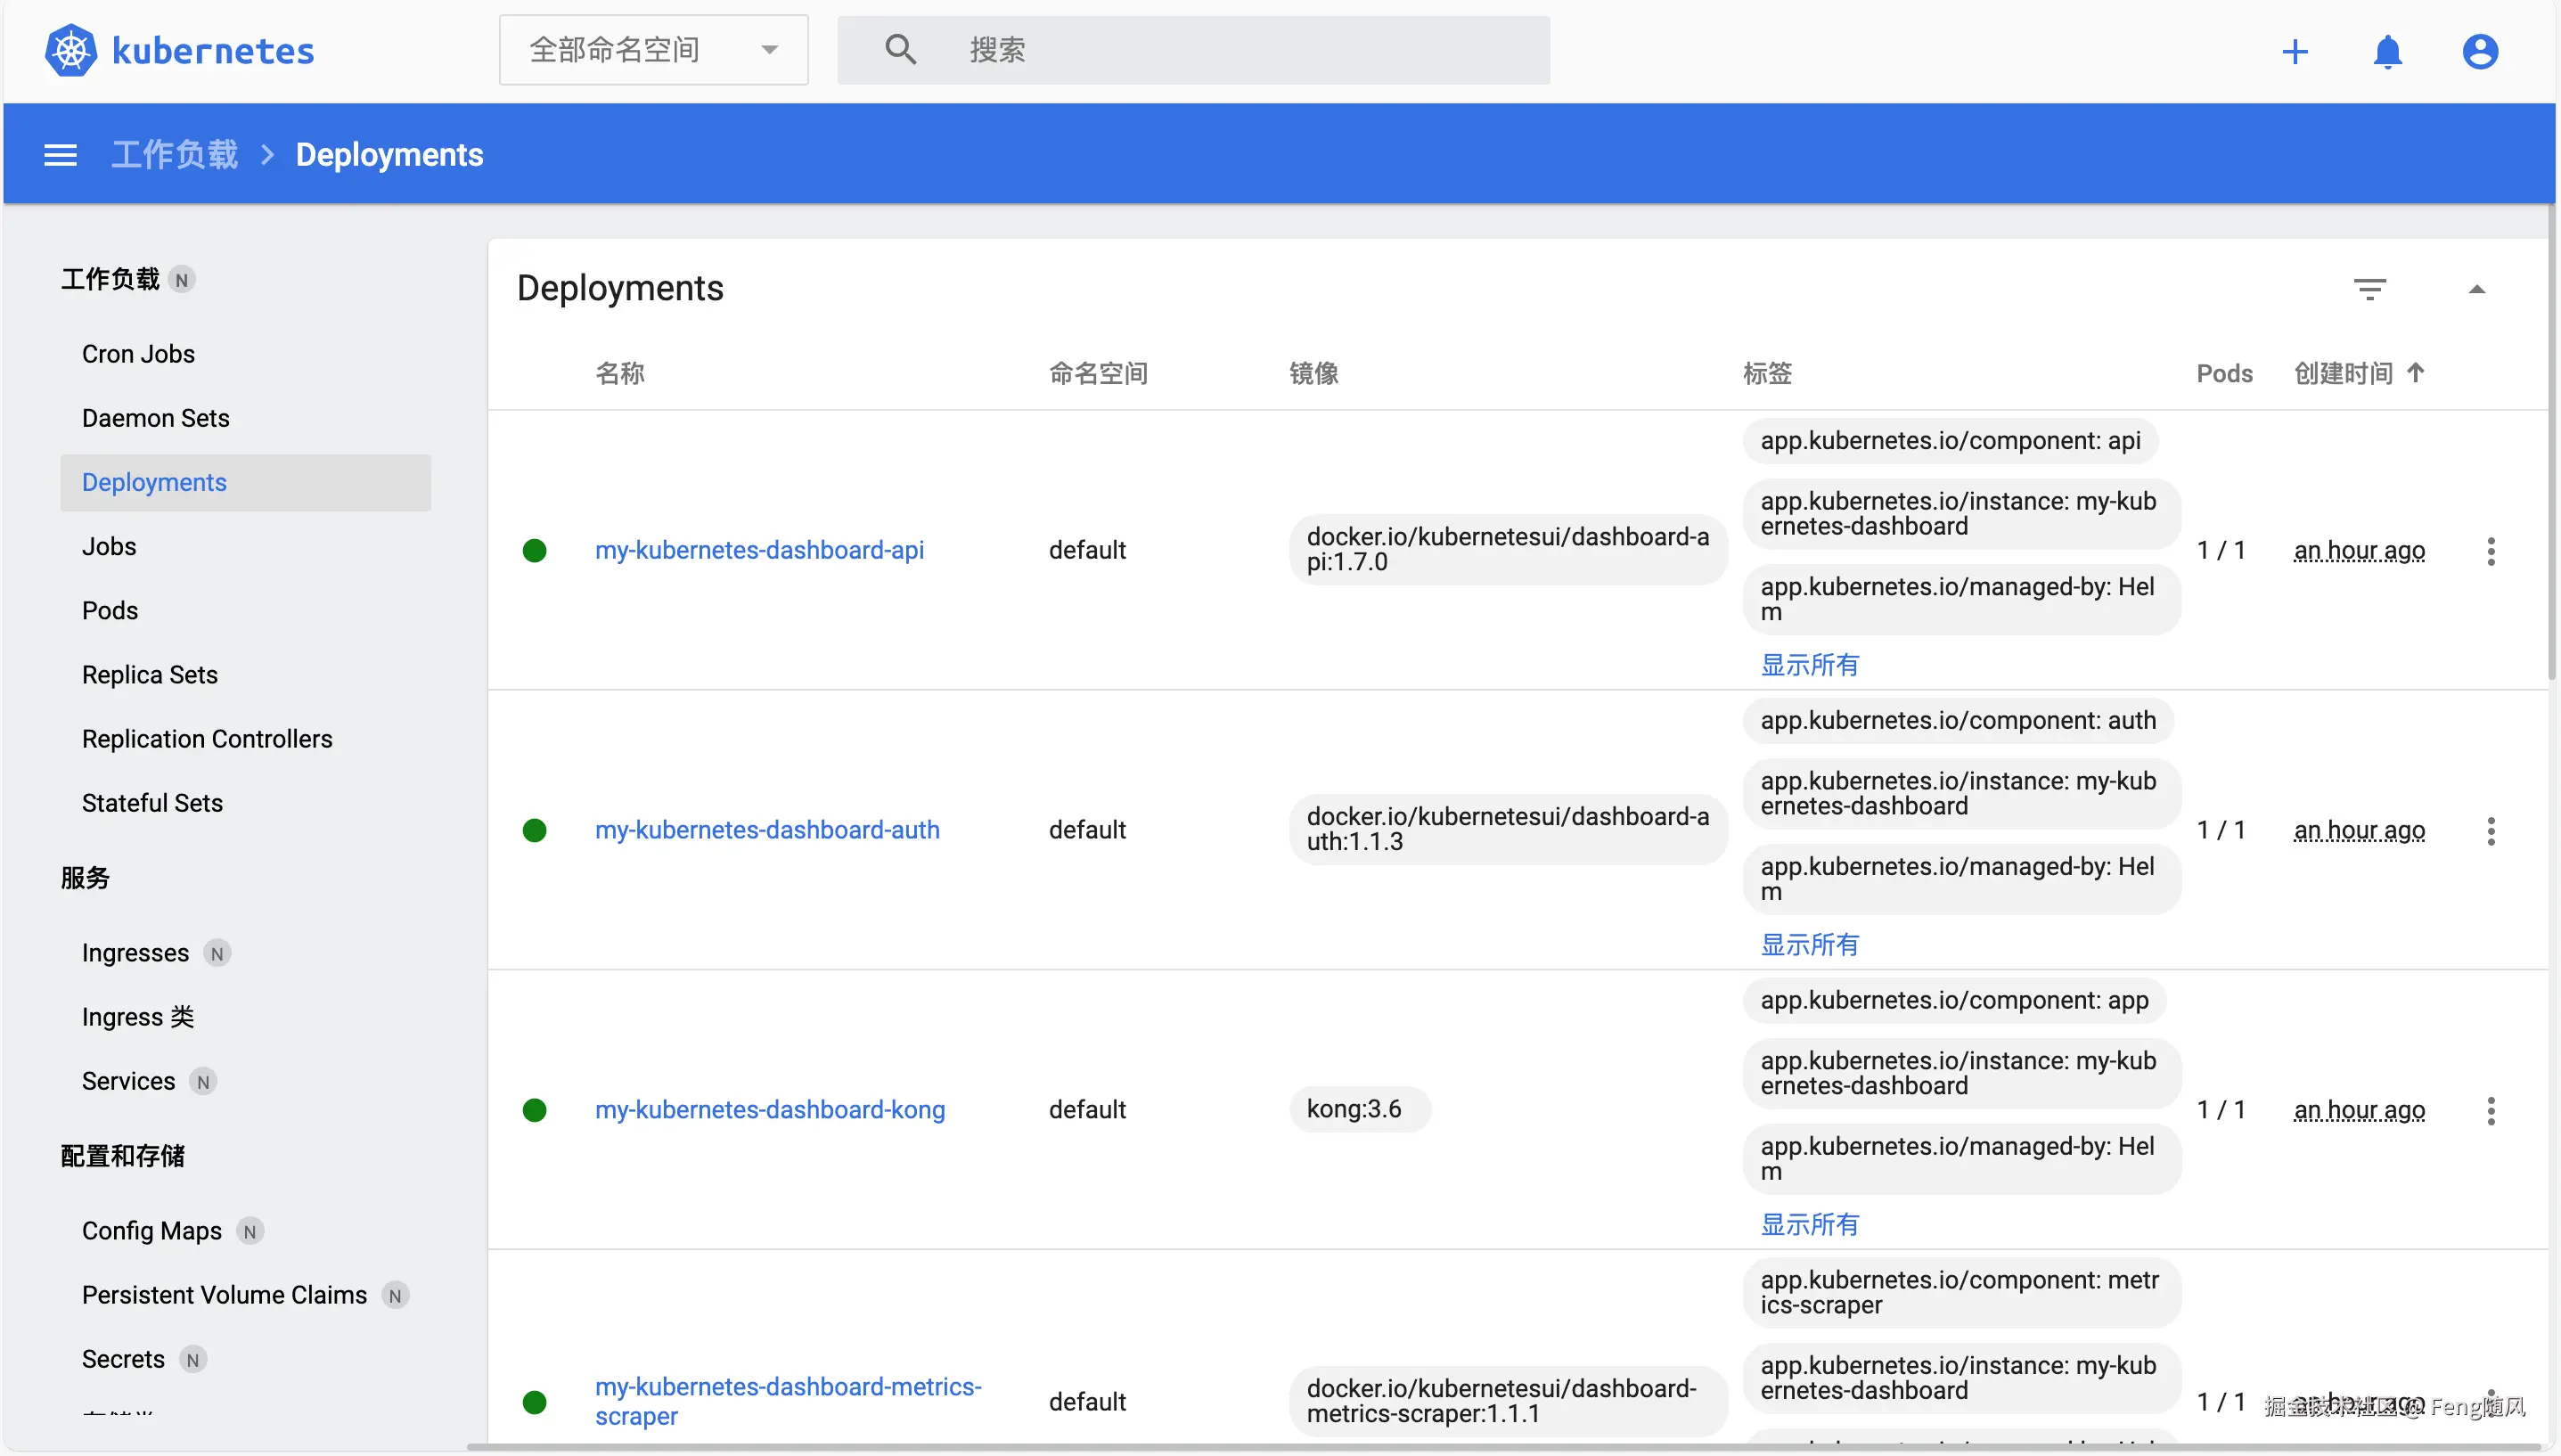The height and width of the screenshot is (1456, 2561).
Task: Click 工作负载 breadcrumb link
Action: pos(174,155)
